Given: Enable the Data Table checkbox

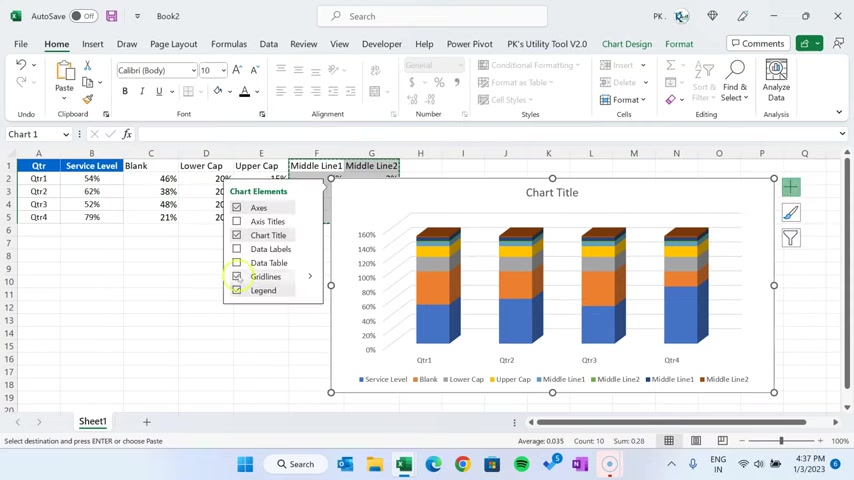Looking at the screenshot, I should coord(236,263).
